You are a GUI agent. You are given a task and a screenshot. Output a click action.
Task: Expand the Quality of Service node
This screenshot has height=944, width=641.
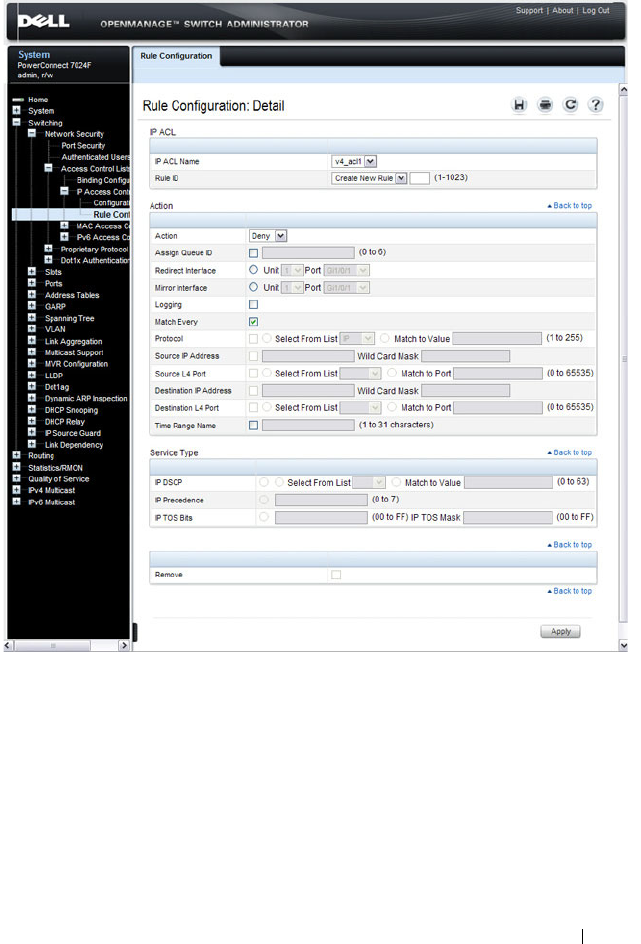pyautogui.click(x=16, y=479)
